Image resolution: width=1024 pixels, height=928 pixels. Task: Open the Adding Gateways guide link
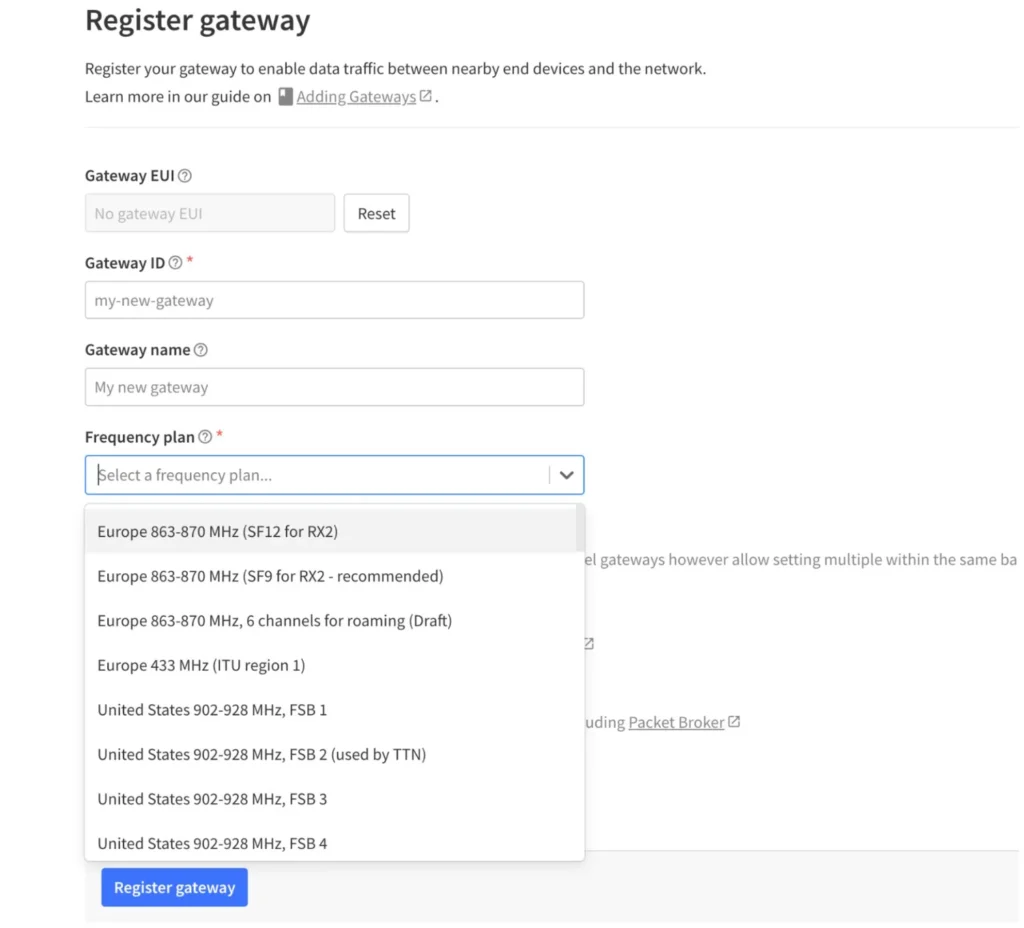click(356, 97)
